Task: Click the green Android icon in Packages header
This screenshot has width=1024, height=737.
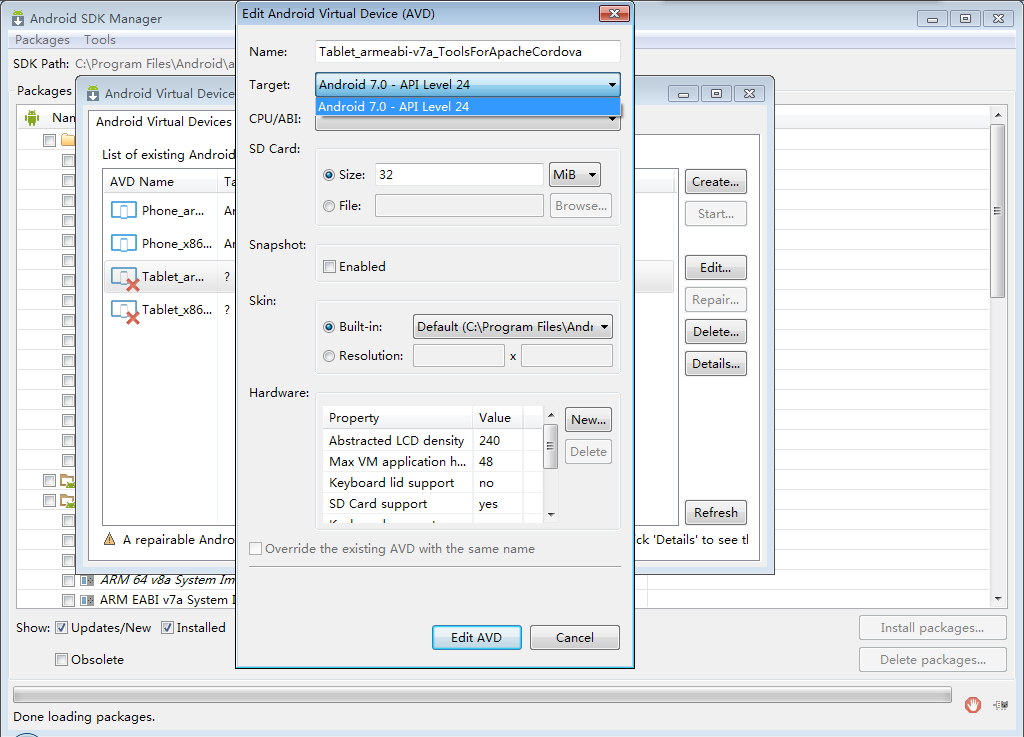Action: (31, 118)
